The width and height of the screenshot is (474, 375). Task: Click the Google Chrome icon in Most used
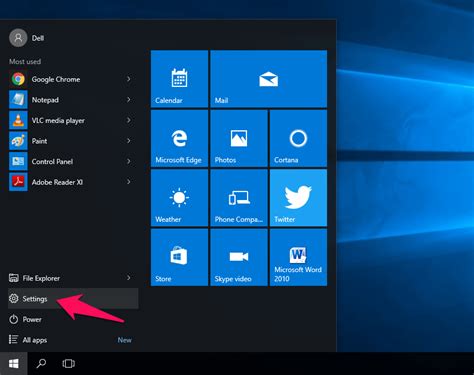click(x=18, y=79)
